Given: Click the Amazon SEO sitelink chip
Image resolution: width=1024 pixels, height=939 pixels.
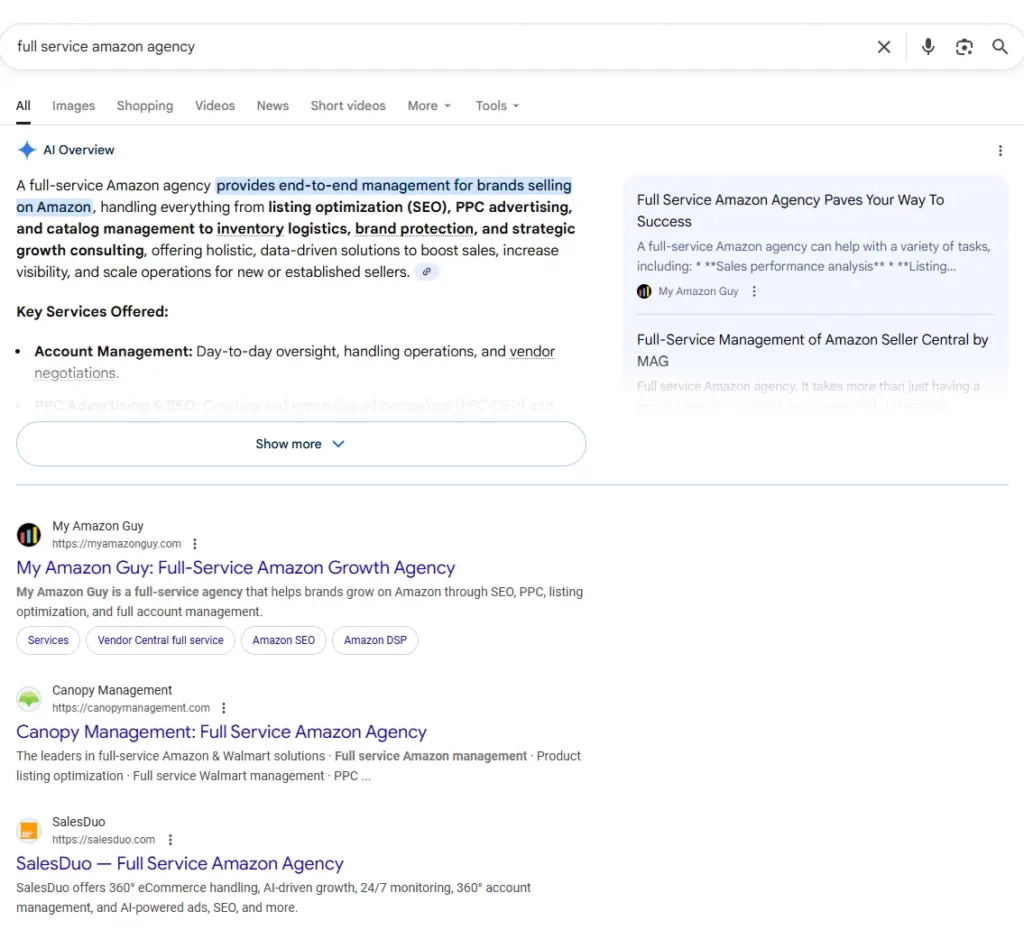Looking at the screenshot, I should coord(283,640).
